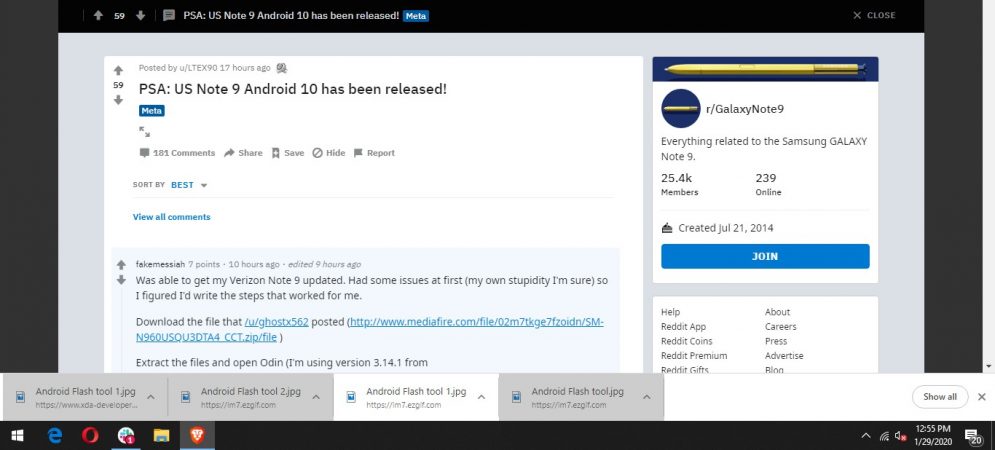This screenshot has height=450, width=995.
Task: Hide the PSA post
Action: [x=329, y=153]
